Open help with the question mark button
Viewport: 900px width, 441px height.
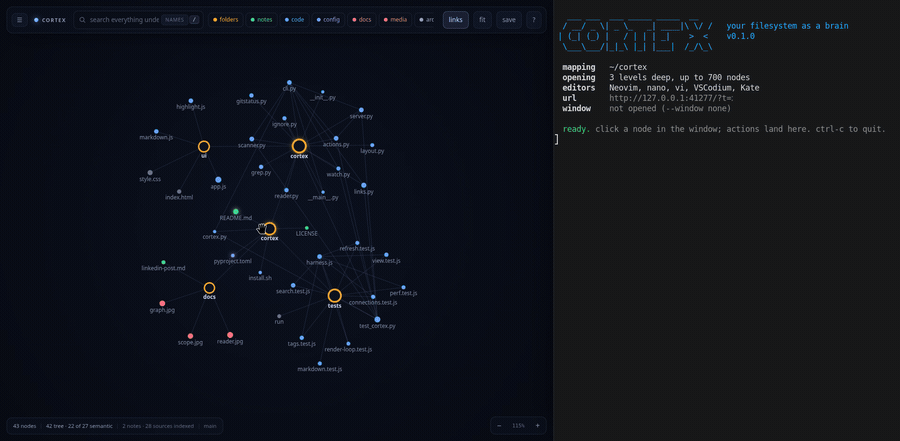[x=534, y=20]
